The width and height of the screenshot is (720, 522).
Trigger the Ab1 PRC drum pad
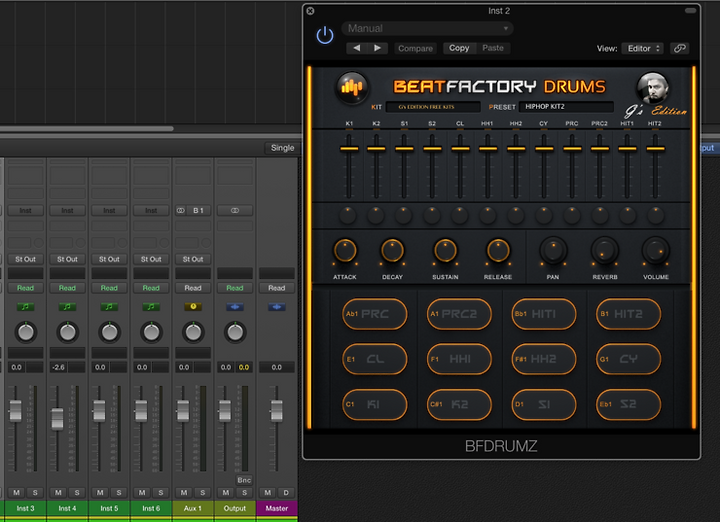click(375, 314)
